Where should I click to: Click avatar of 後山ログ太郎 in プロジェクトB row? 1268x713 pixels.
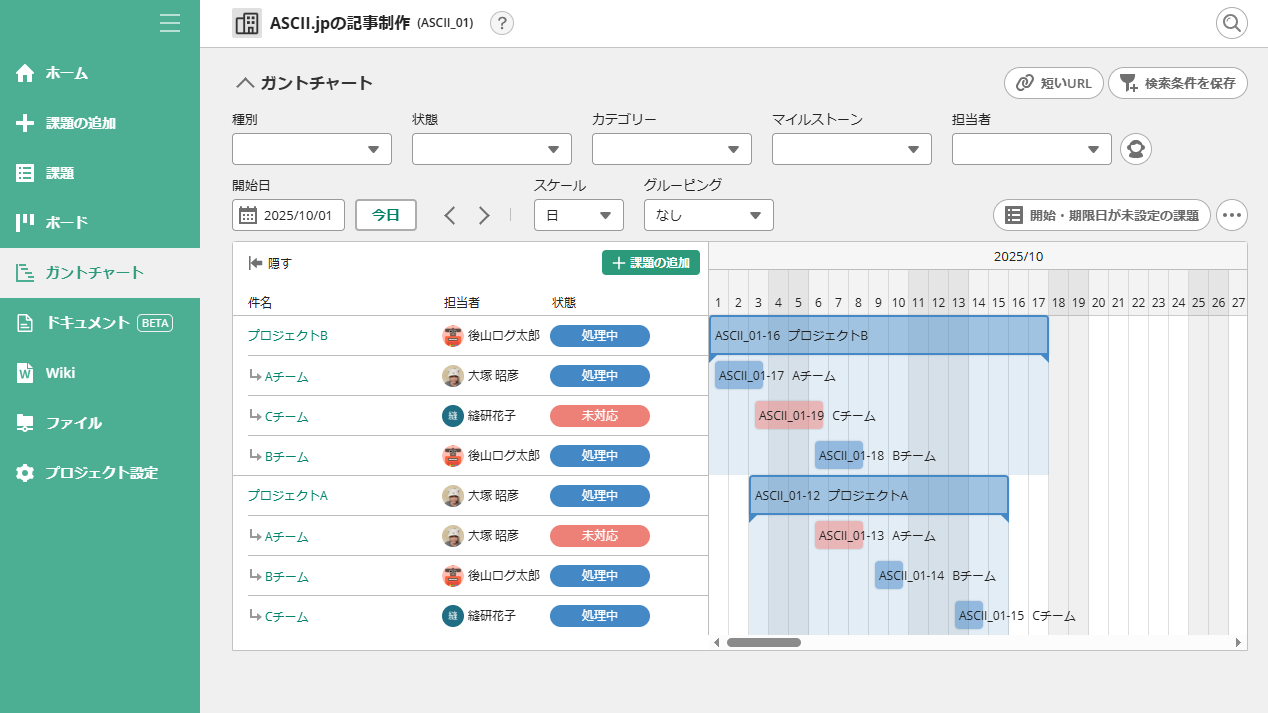(x=453, y=336)
